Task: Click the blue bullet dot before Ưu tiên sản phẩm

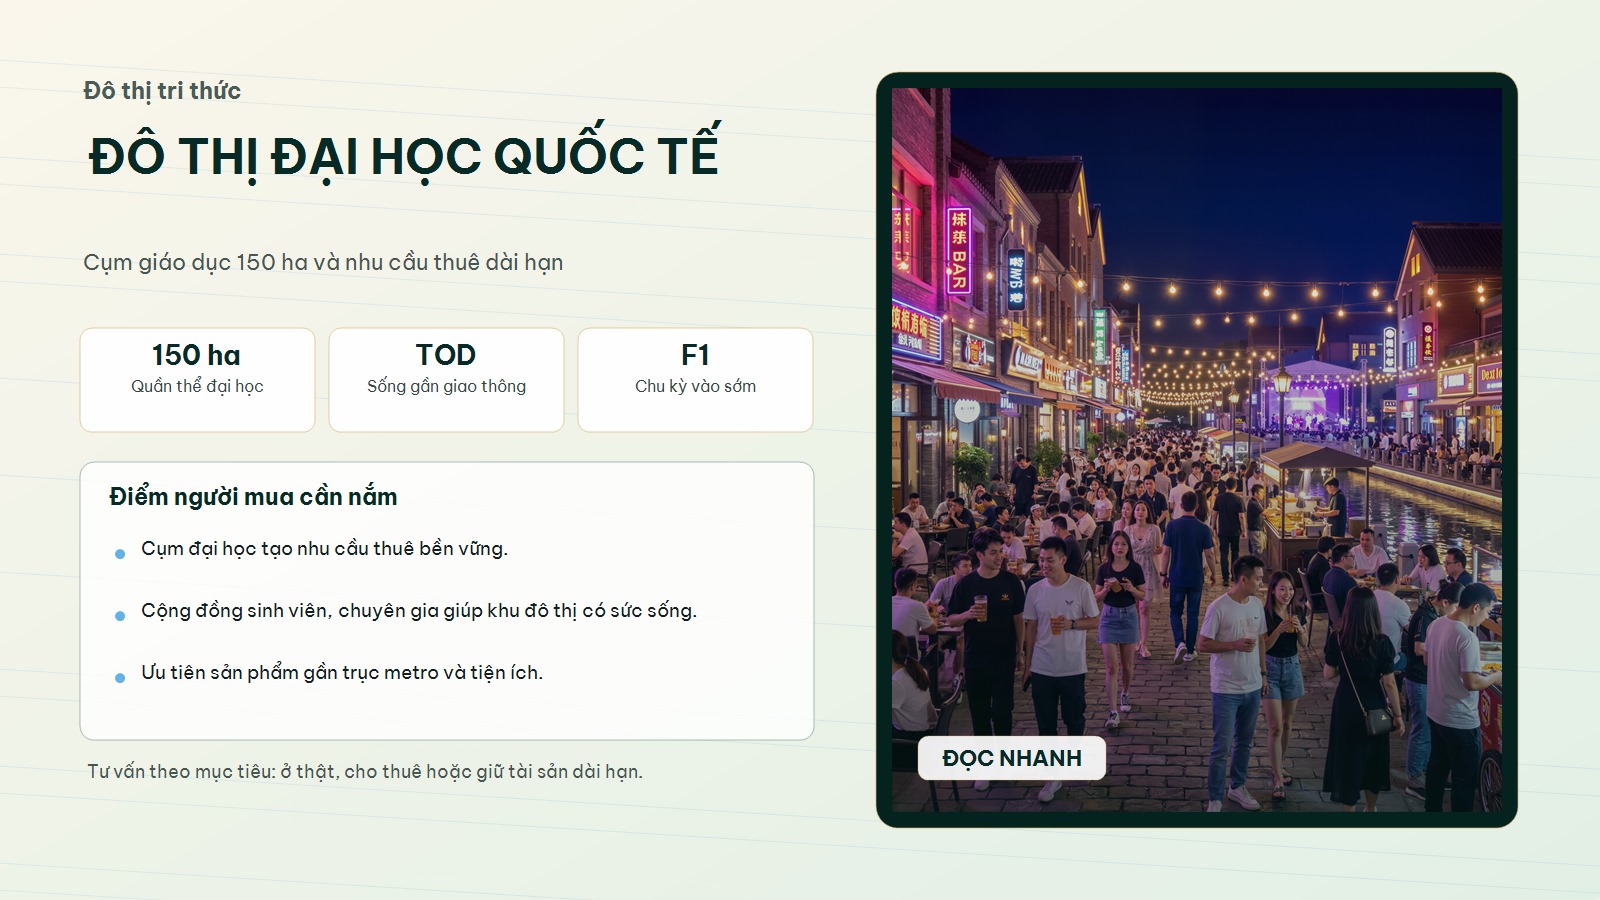Action: coord(120,678)
